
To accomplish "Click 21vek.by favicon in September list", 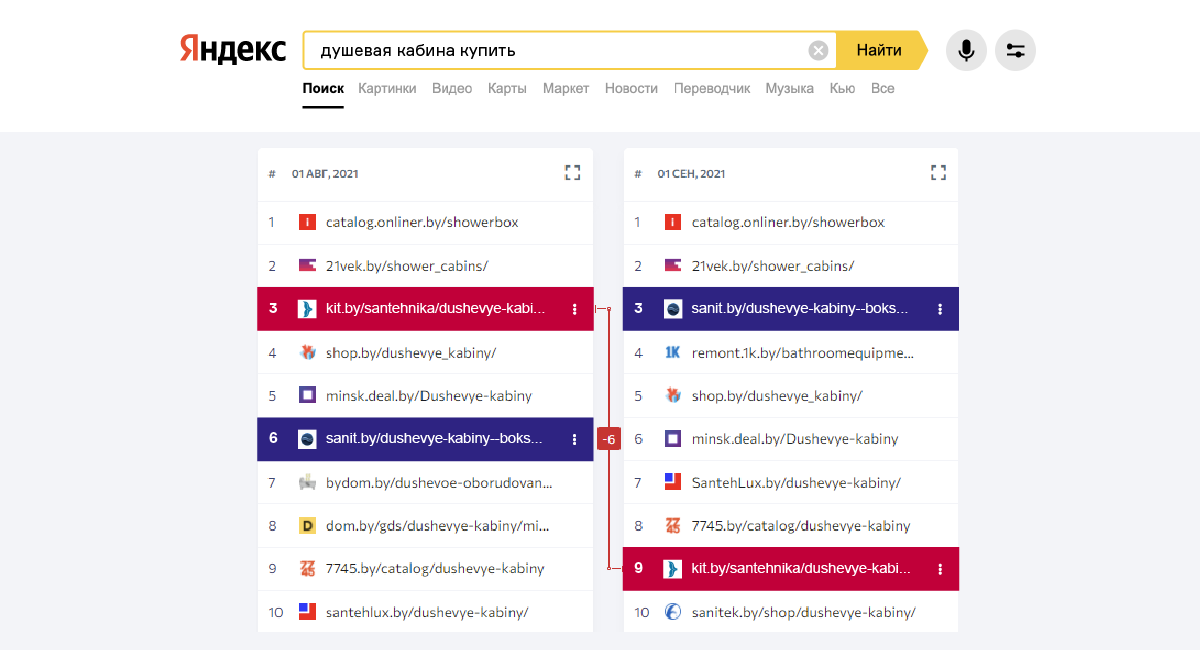I will pyautogui.click(x=673, y=266).
